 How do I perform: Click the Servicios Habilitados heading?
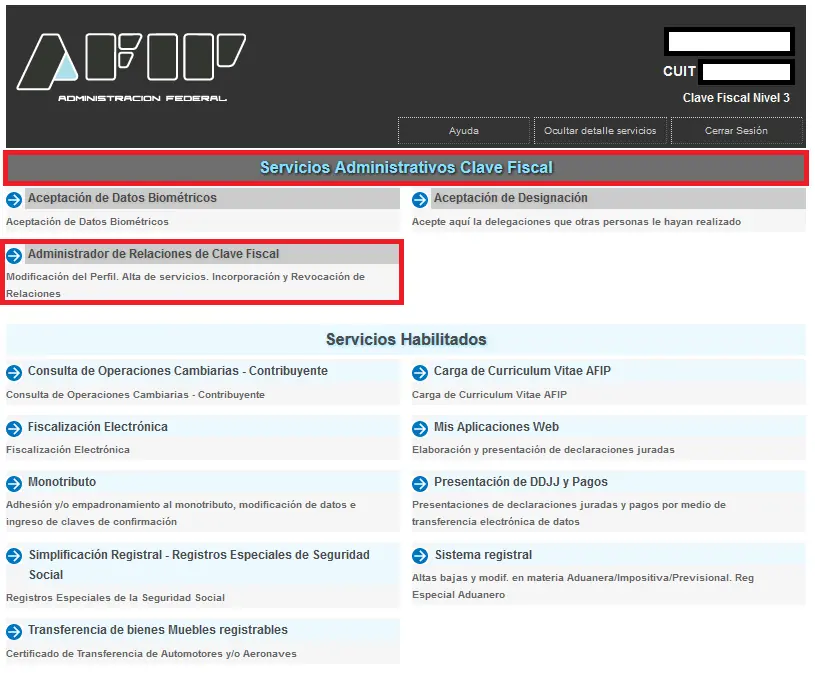[406, 339]
